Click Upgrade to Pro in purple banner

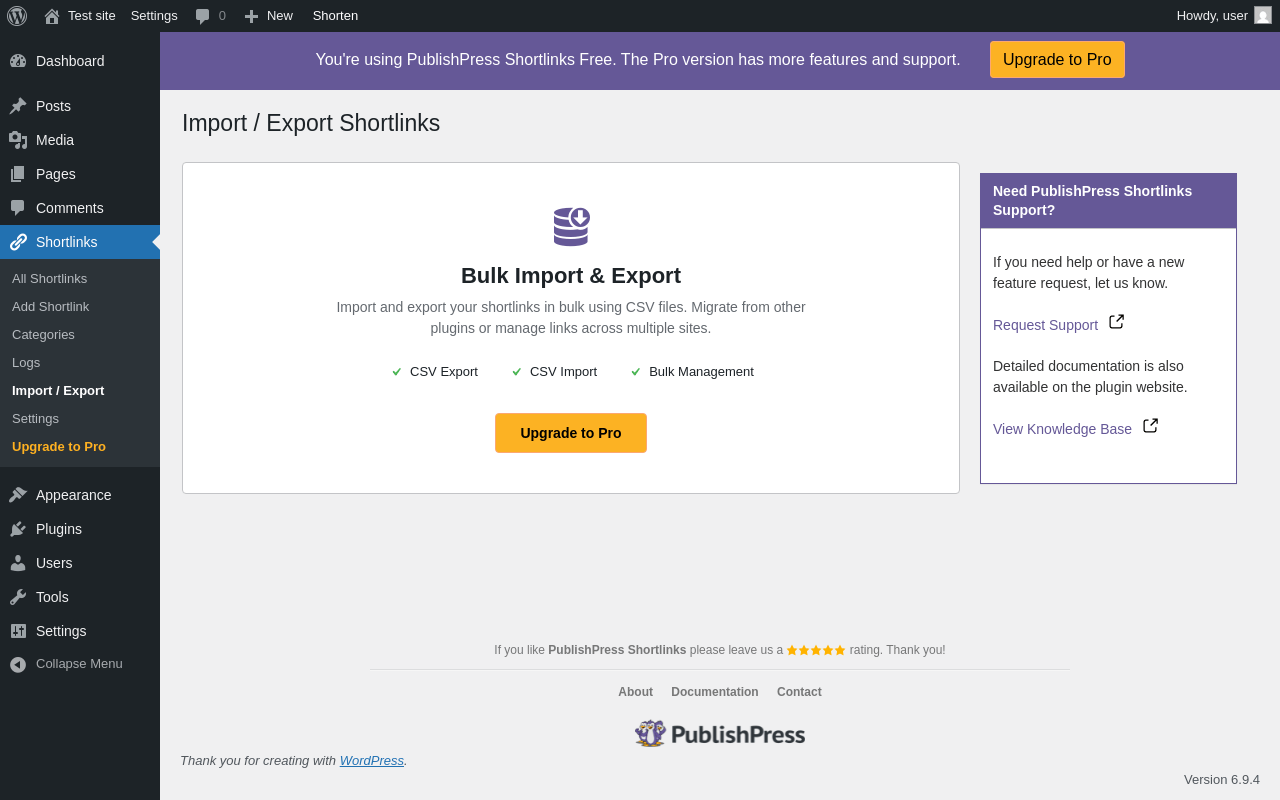pyautogui.click(x=1057, y=59)
